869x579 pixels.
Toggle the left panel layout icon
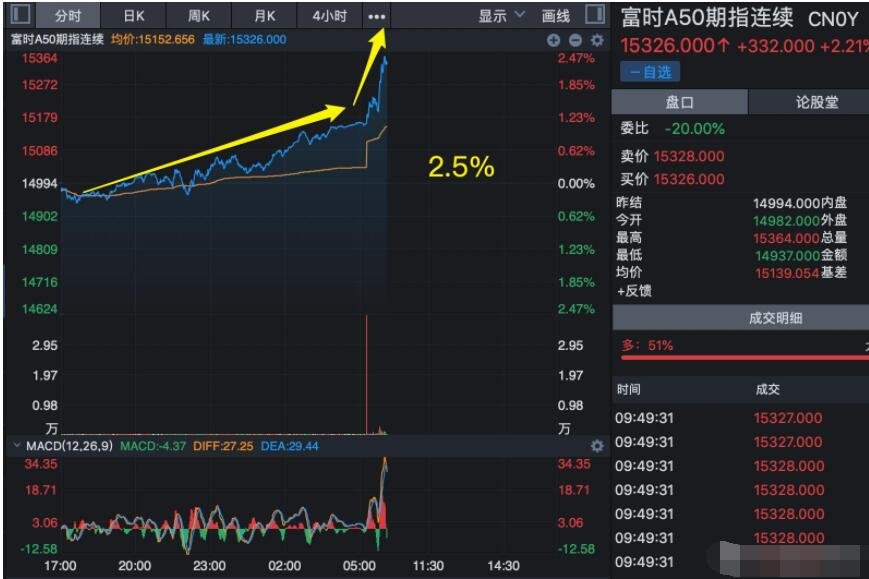(x=20, y=14)
